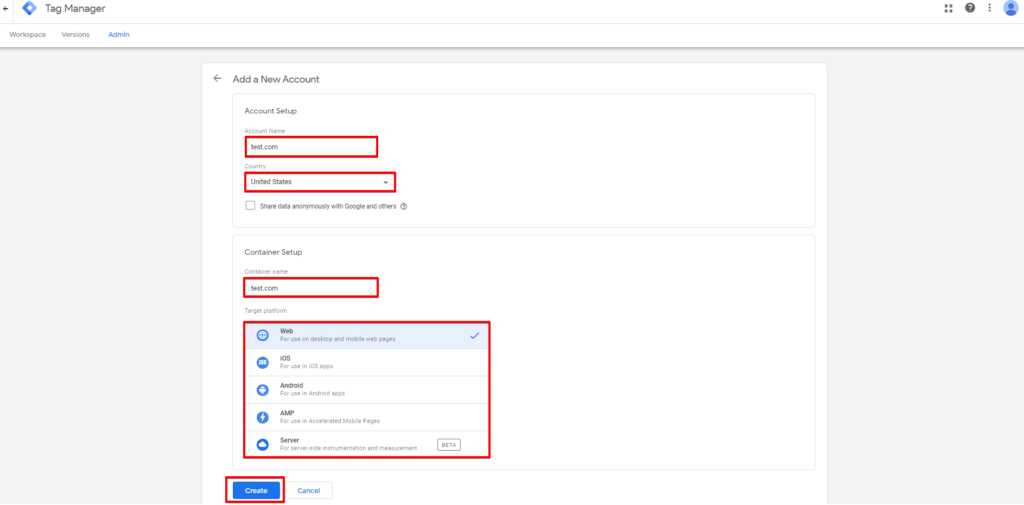Select Android as target platform
1024x505 pixels.
(367, 390)
